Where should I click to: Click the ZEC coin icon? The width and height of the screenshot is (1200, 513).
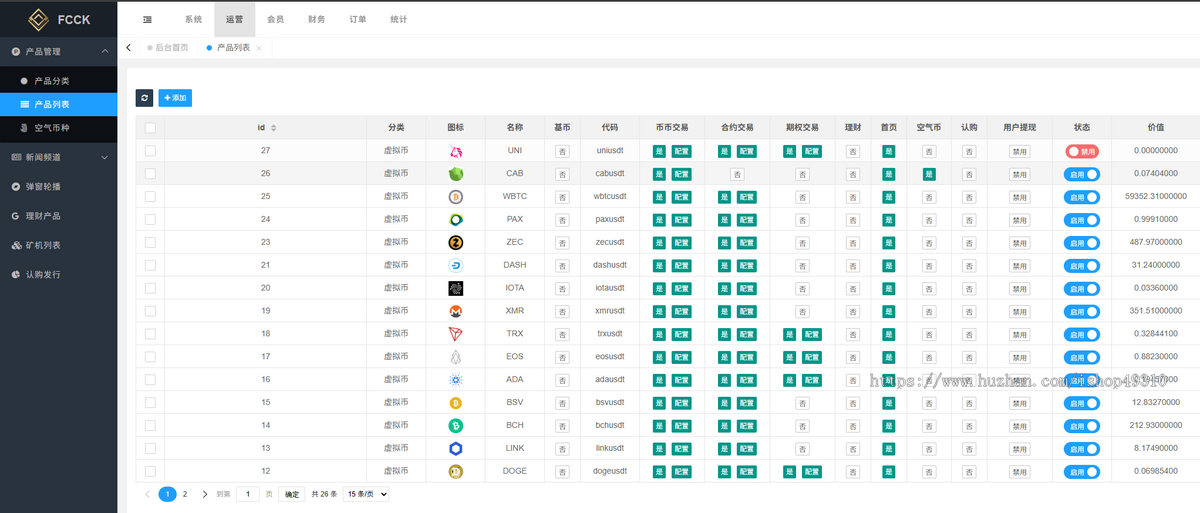point(456,242)
